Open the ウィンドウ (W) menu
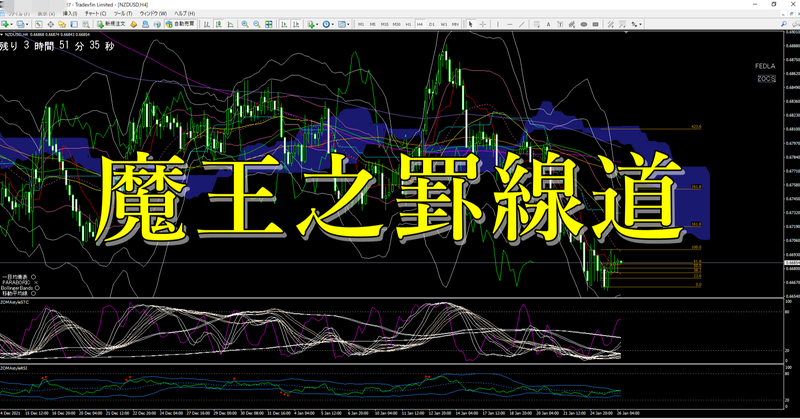Image resolution: width=800 pixels, height=419 pixels. tap(153, 13)
